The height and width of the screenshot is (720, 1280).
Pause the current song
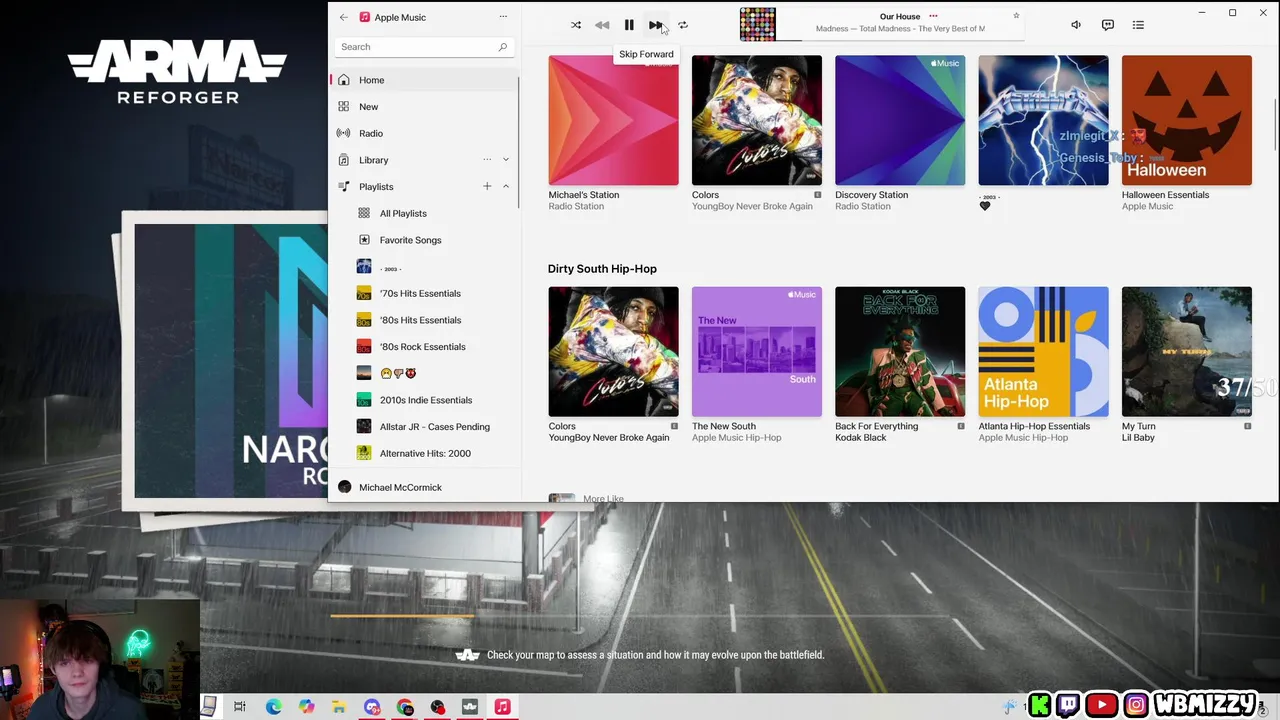tap(629, 25)
